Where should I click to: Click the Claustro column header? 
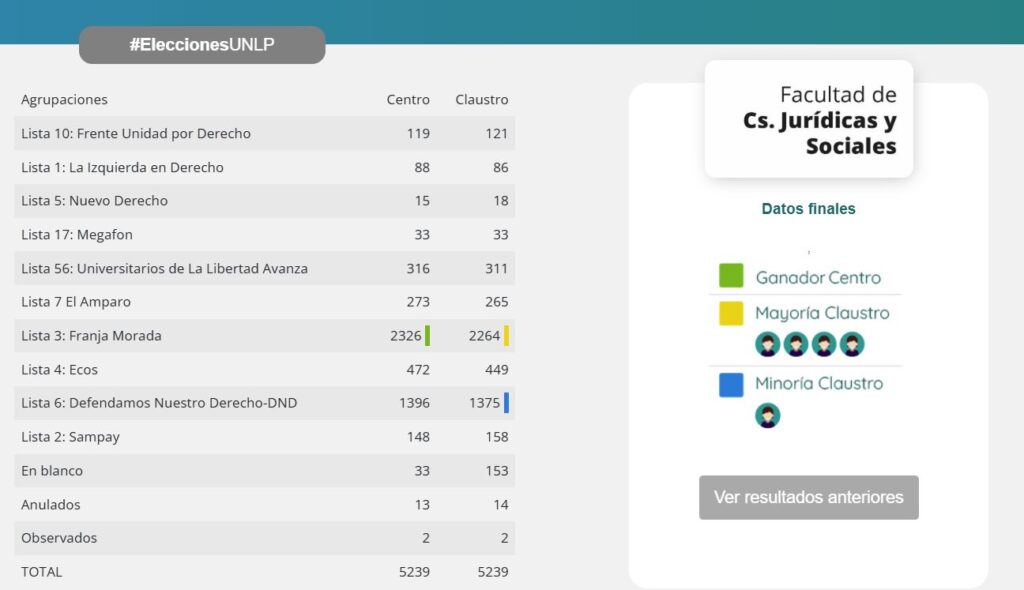pyautogui.click(x=481, y=100)
